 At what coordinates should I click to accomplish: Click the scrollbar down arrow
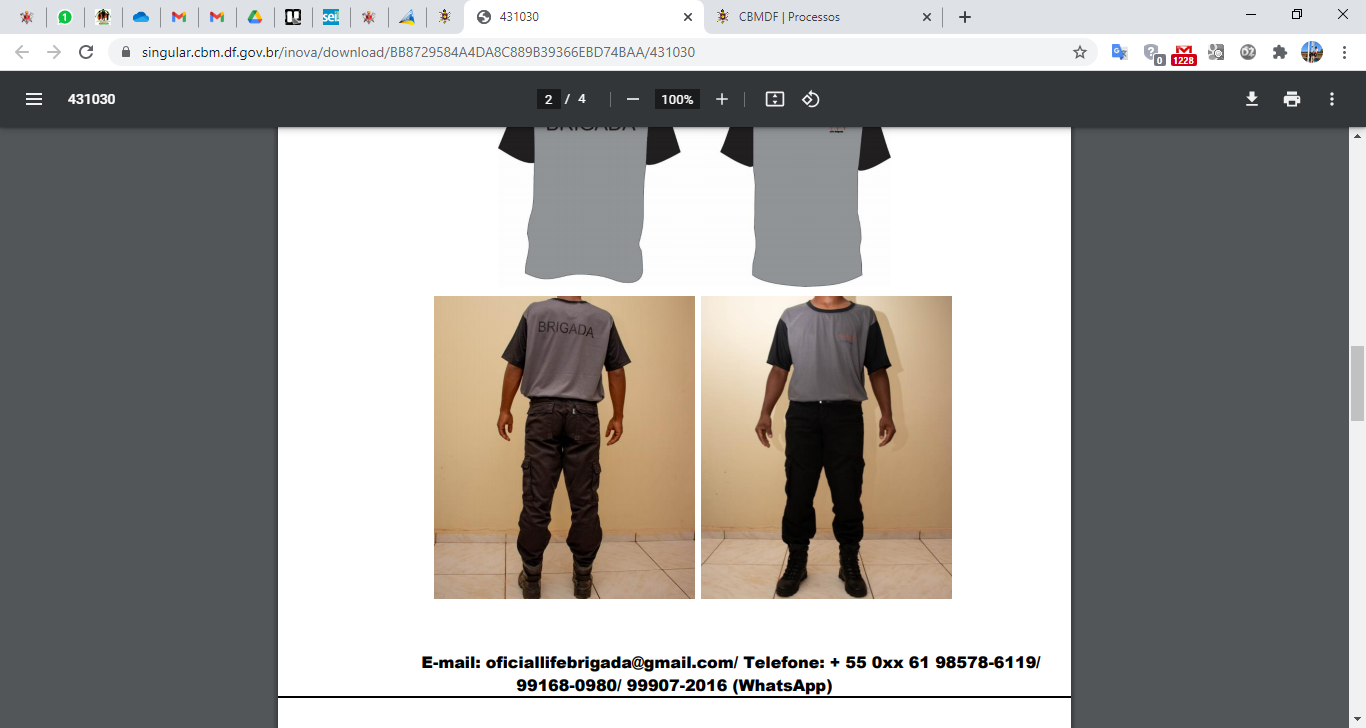[1357, 720]
